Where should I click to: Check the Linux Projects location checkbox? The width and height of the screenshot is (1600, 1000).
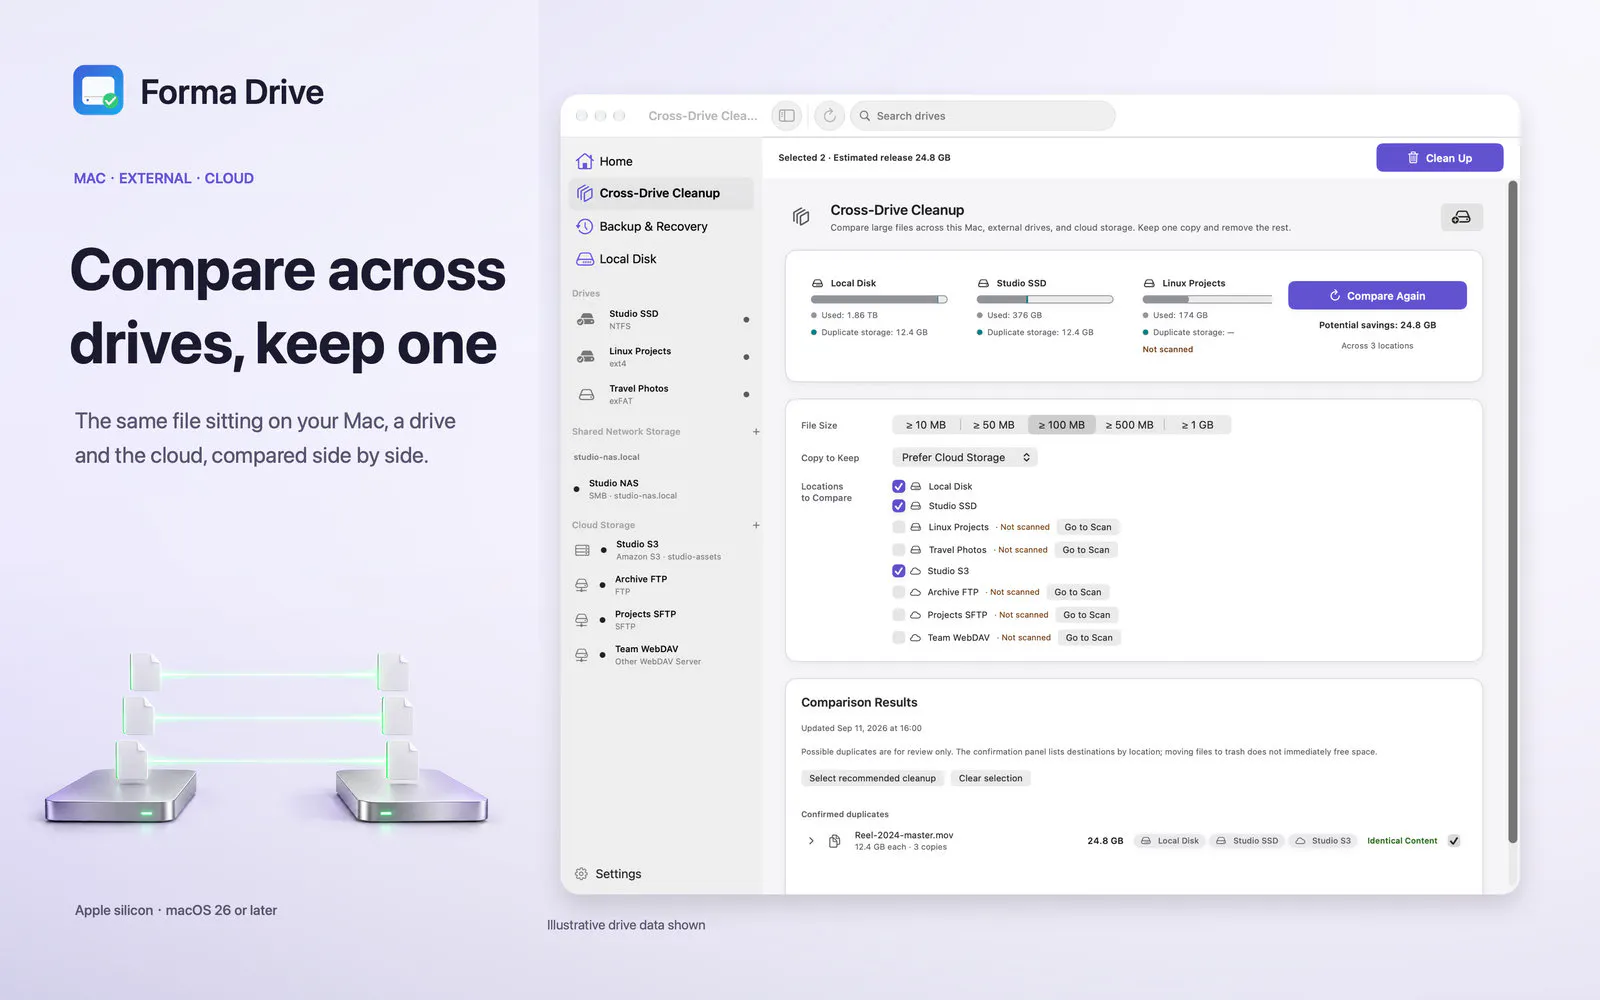[x=898, y=527]
